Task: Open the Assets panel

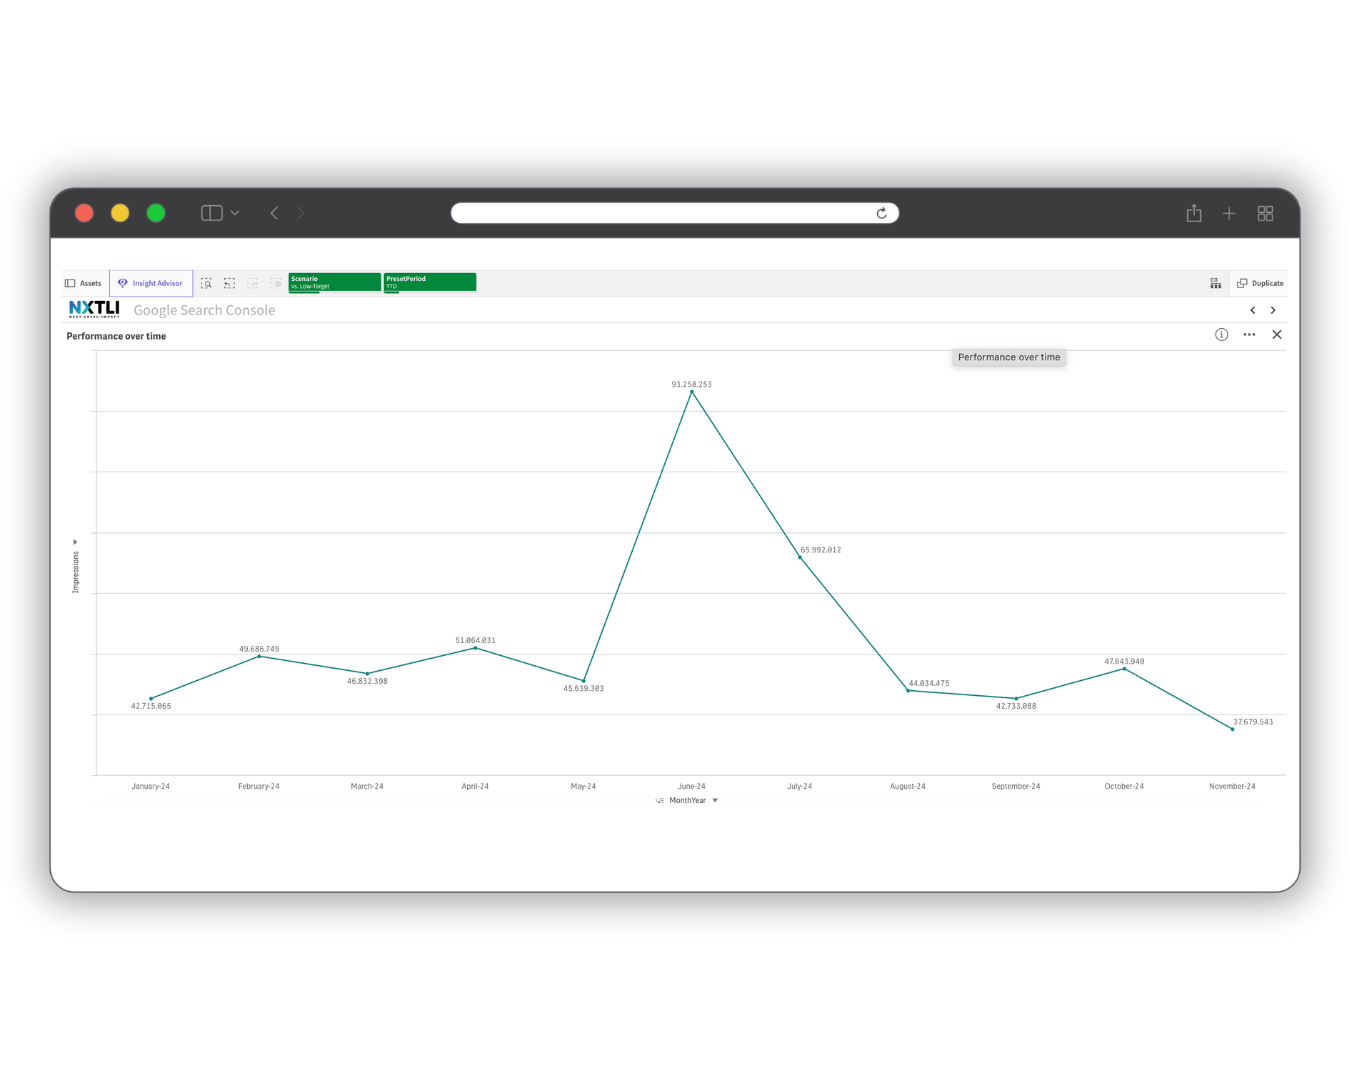Action: click(x=84, y=283)
